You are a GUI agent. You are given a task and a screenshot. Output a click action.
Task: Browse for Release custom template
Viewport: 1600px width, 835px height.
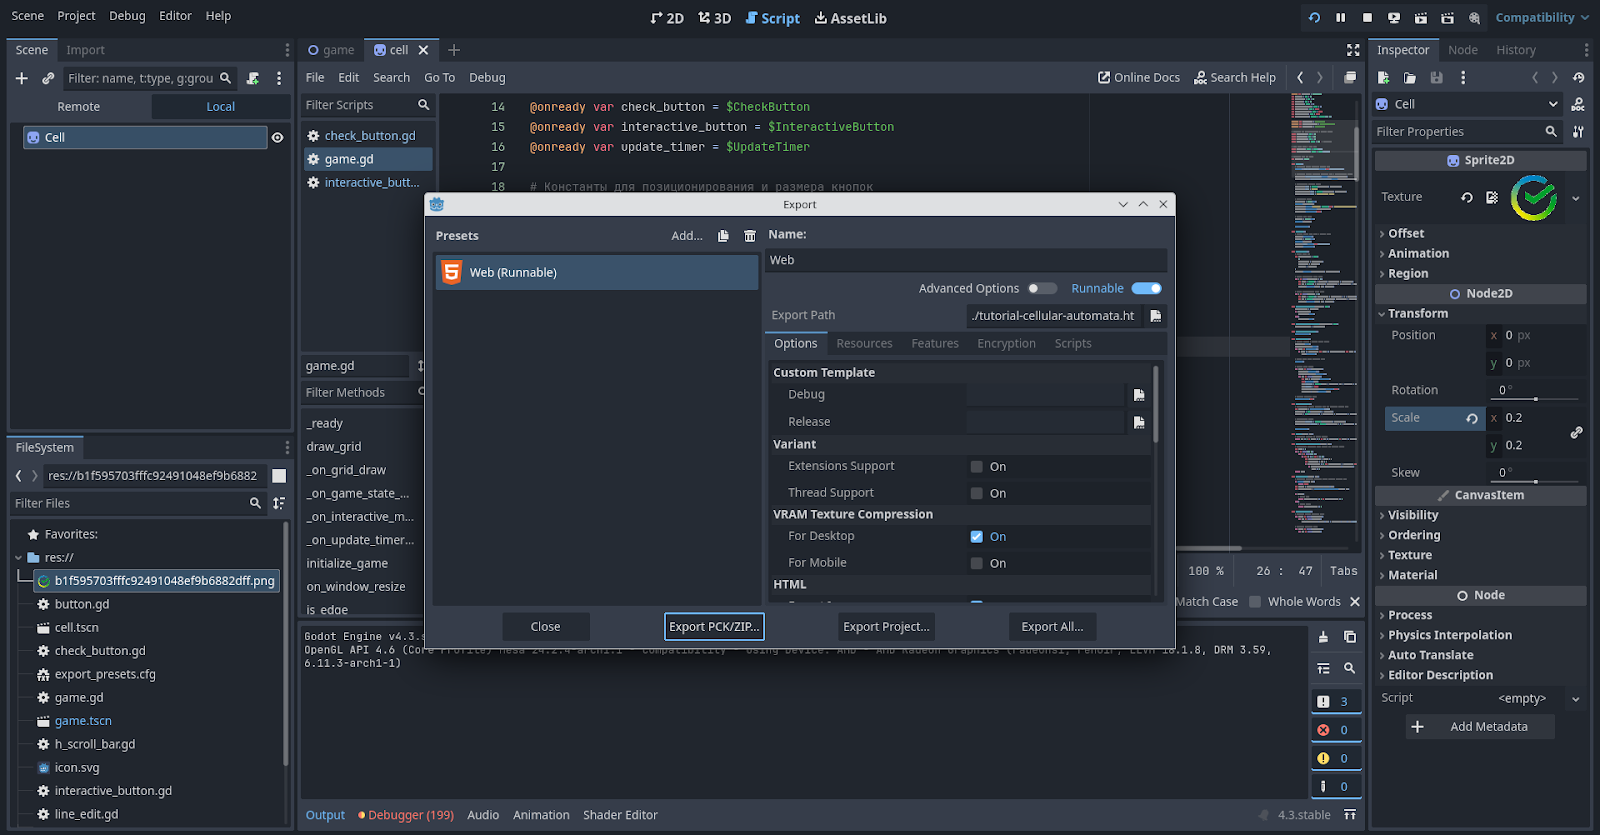click(x=1139, y=422)
